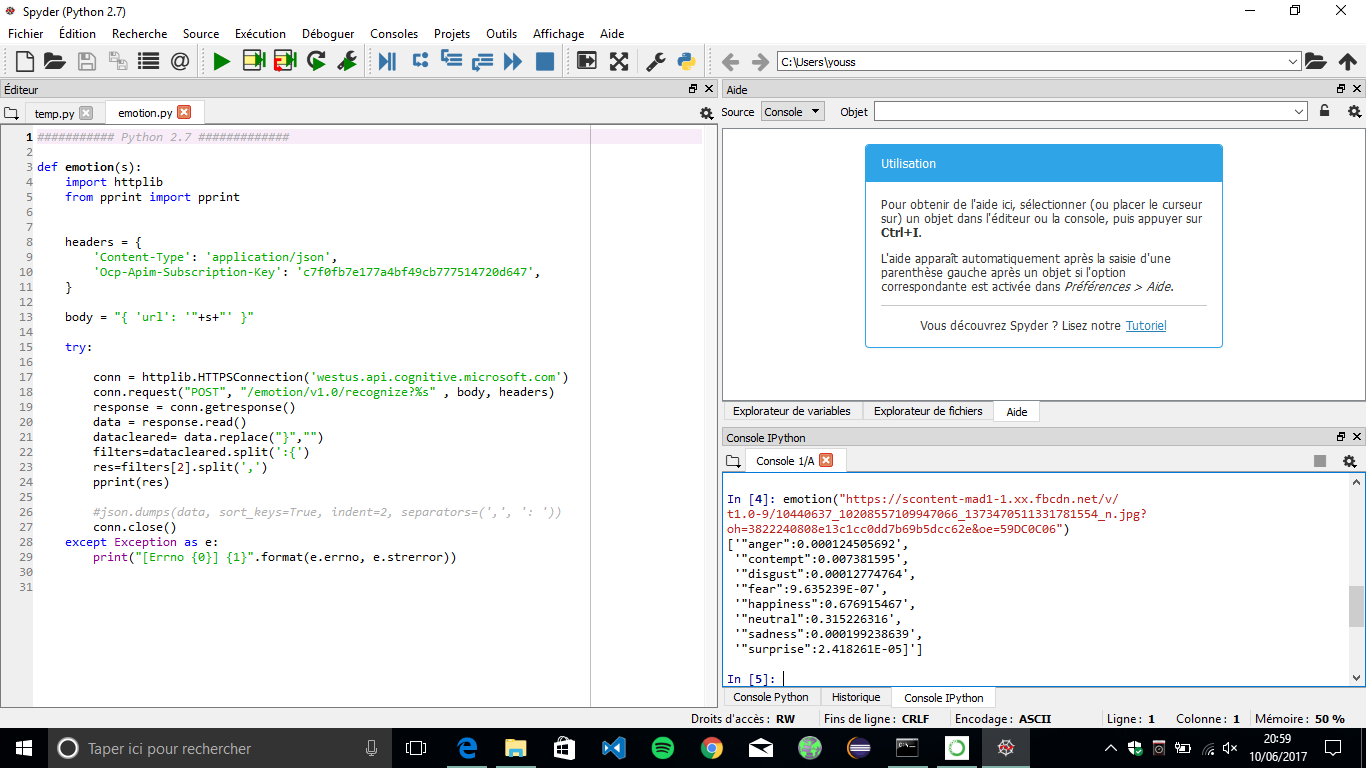
Task: Save the current file
Action: 86,61
